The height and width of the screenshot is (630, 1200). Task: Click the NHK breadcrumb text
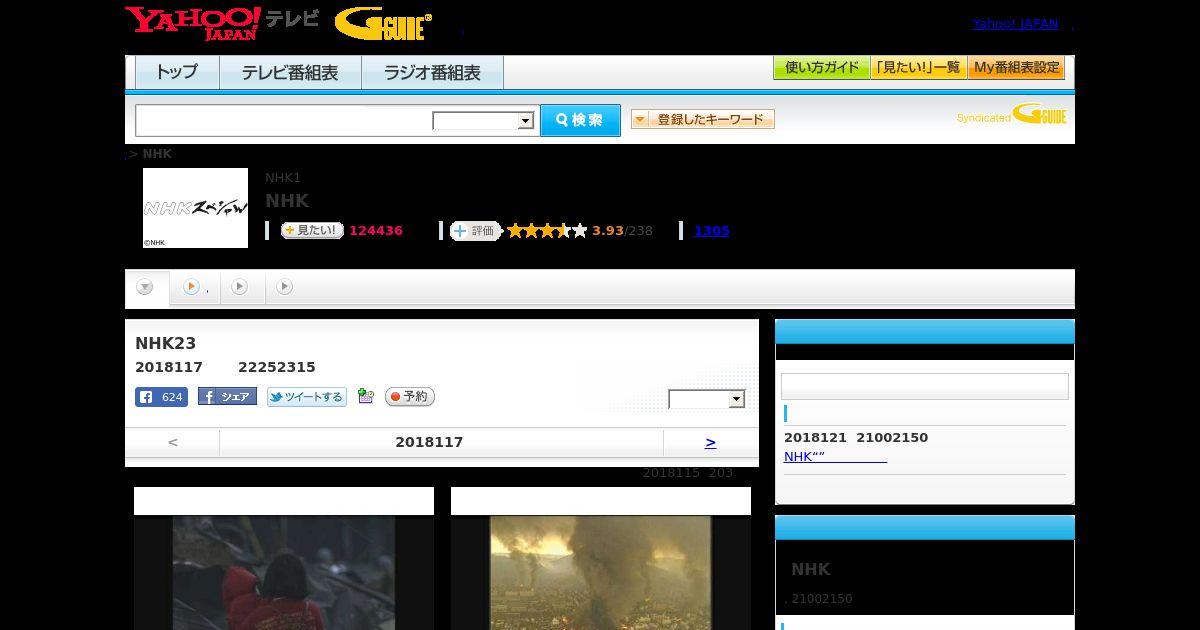157,154
